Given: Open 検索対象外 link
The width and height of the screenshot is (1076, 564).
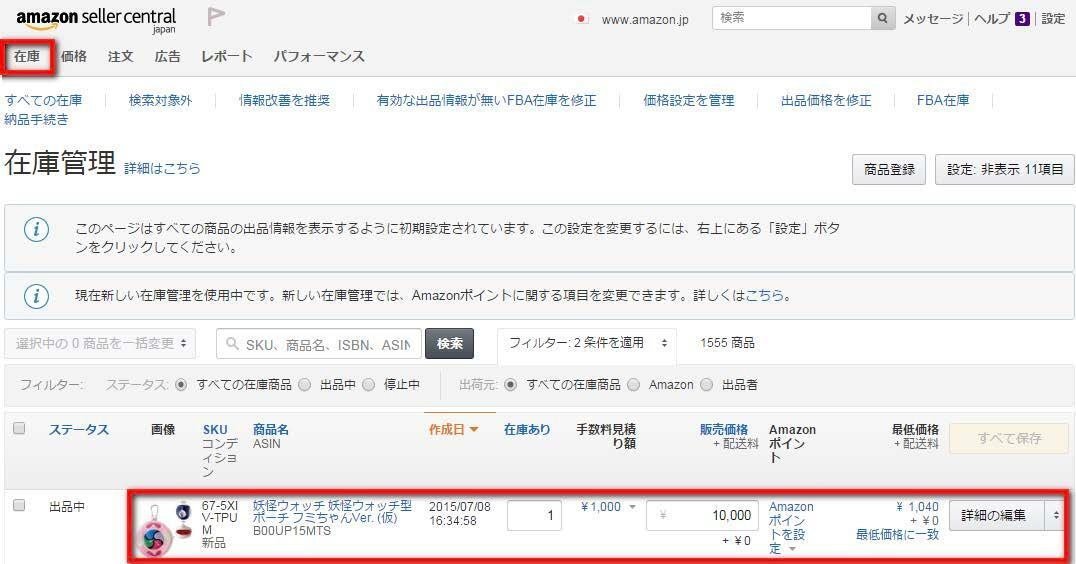Looking at the screenshot, I should (161, 100).
